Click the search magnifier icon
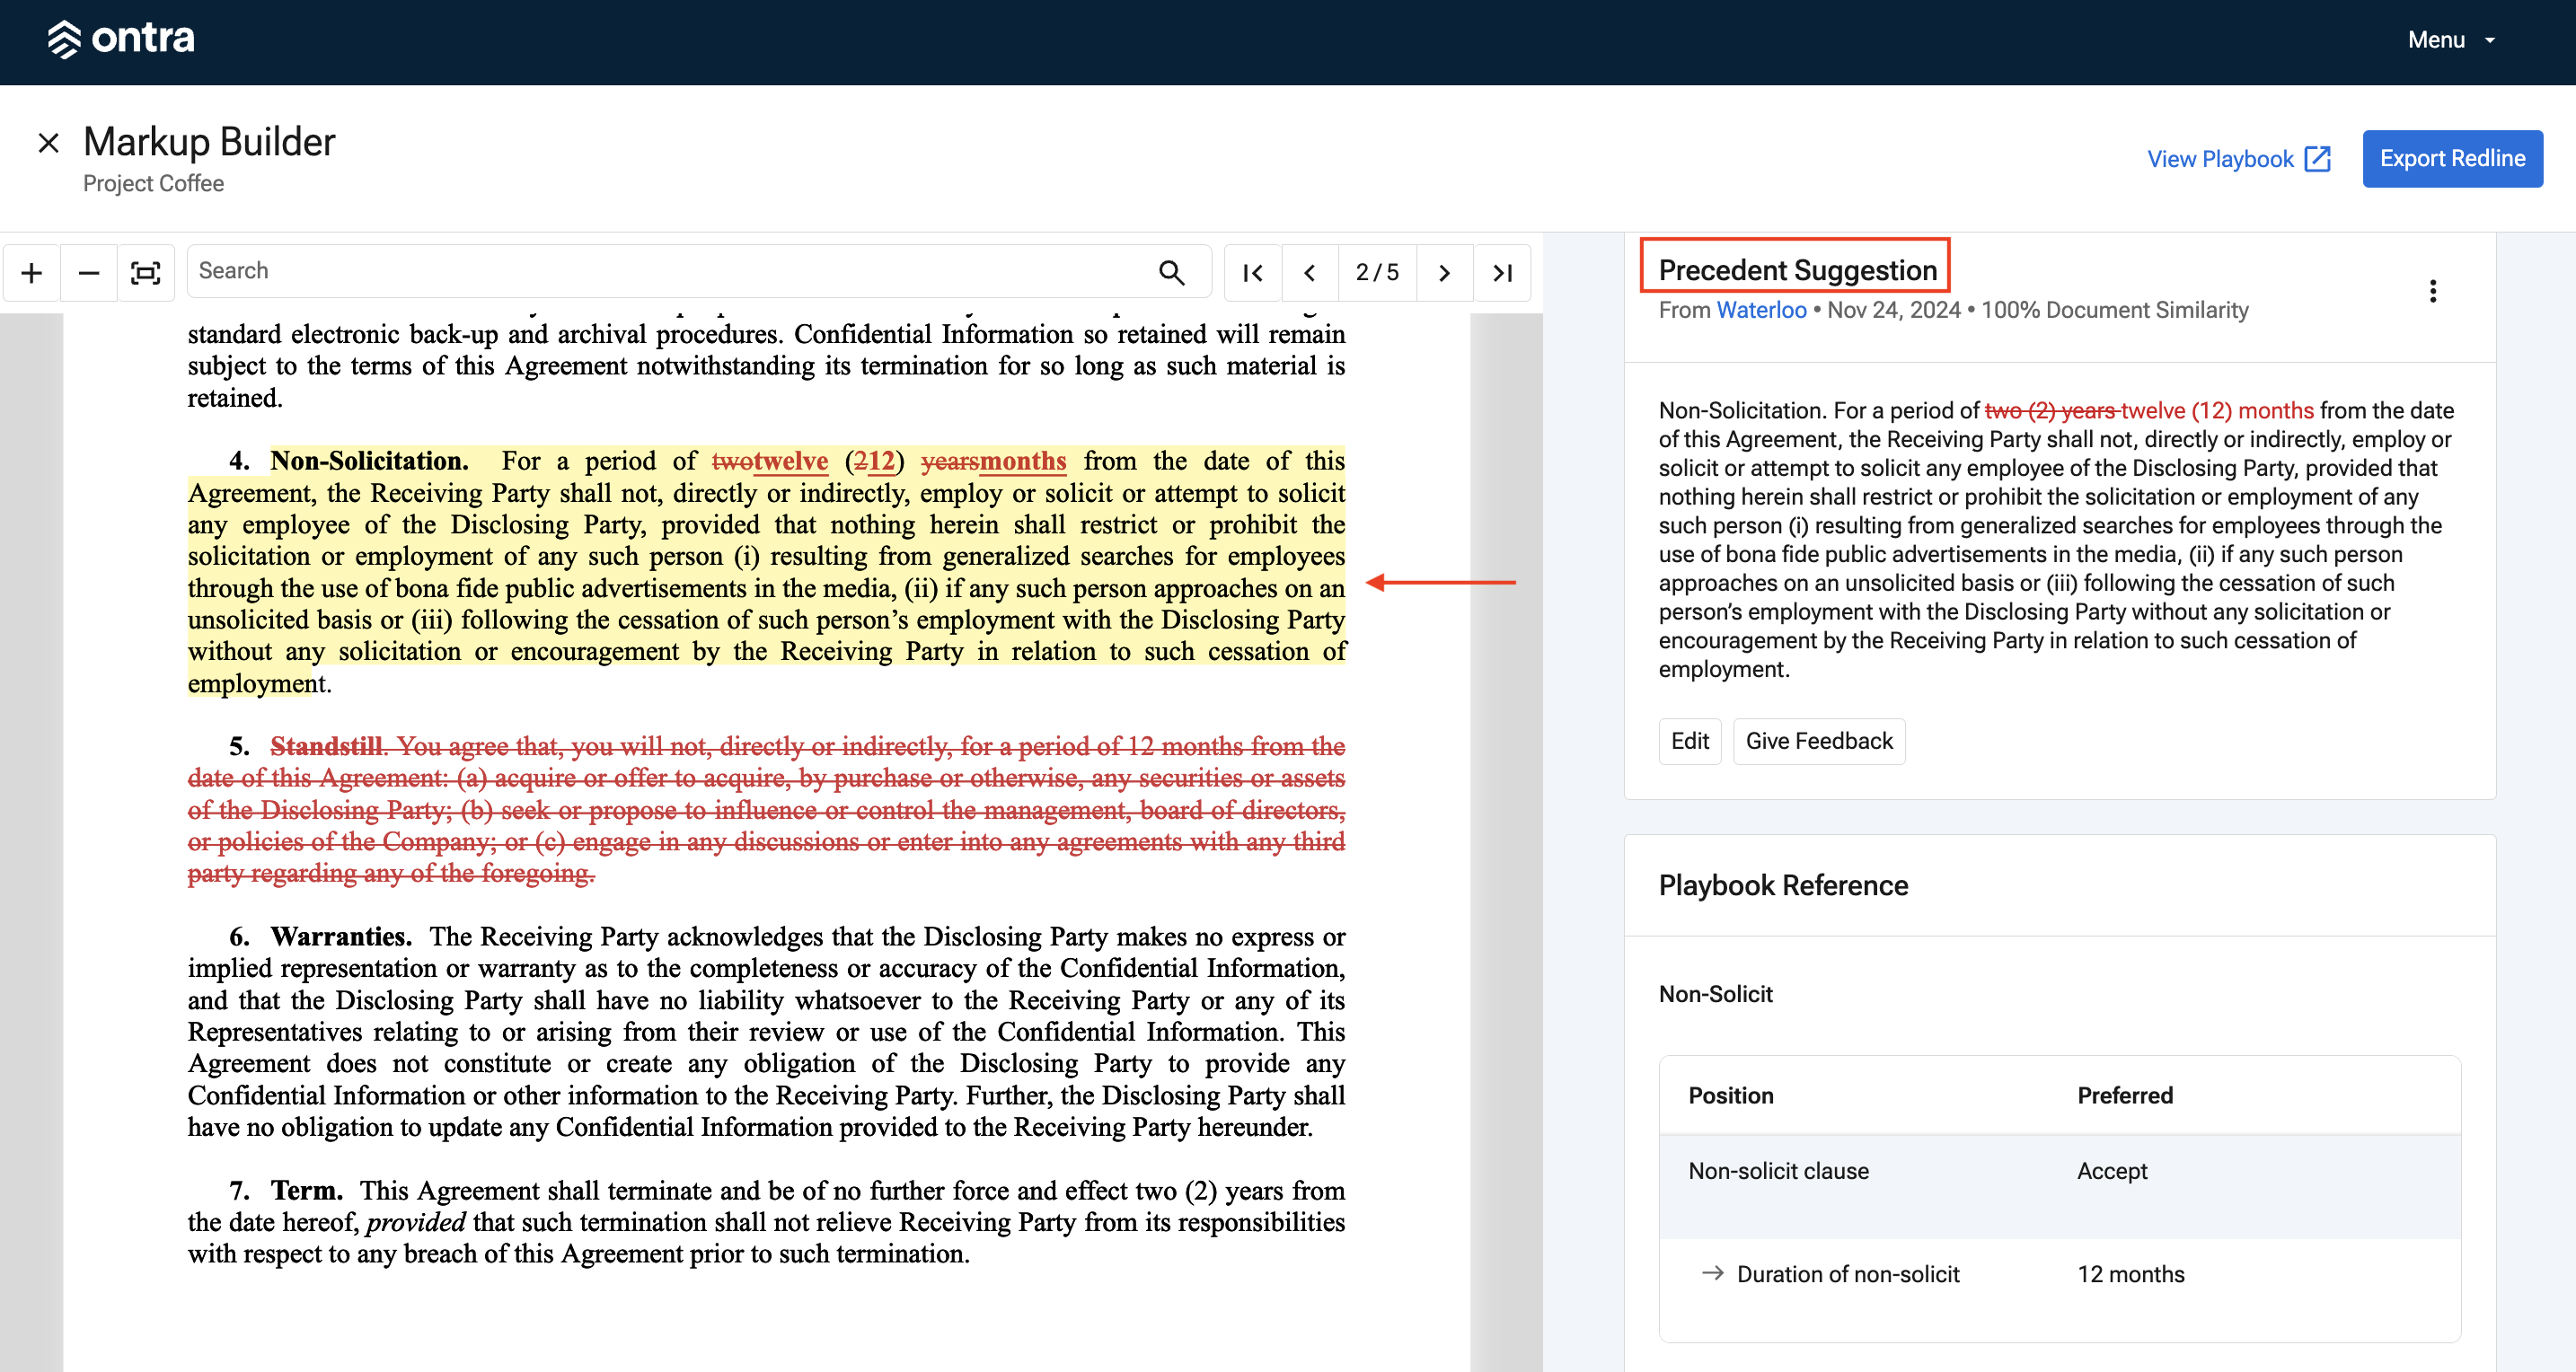The image size is (2576, 1372). pyautogui.click(x=1171, y=272)
